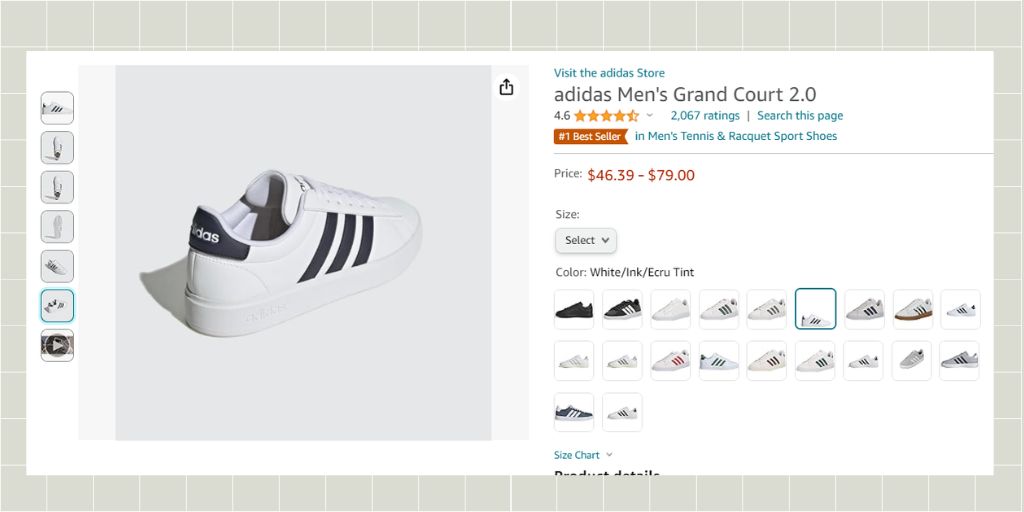Select the all-black shoe color swatch
1024x512 pixels.
[x=574, y=310]
